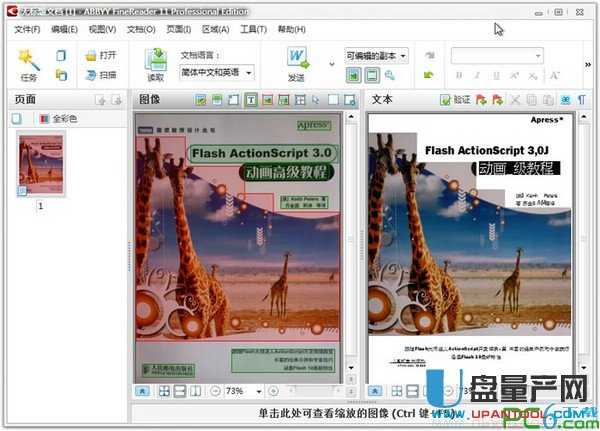
Task: Tick the select-all checkbox in pages panel
Action: pos(17,119)
